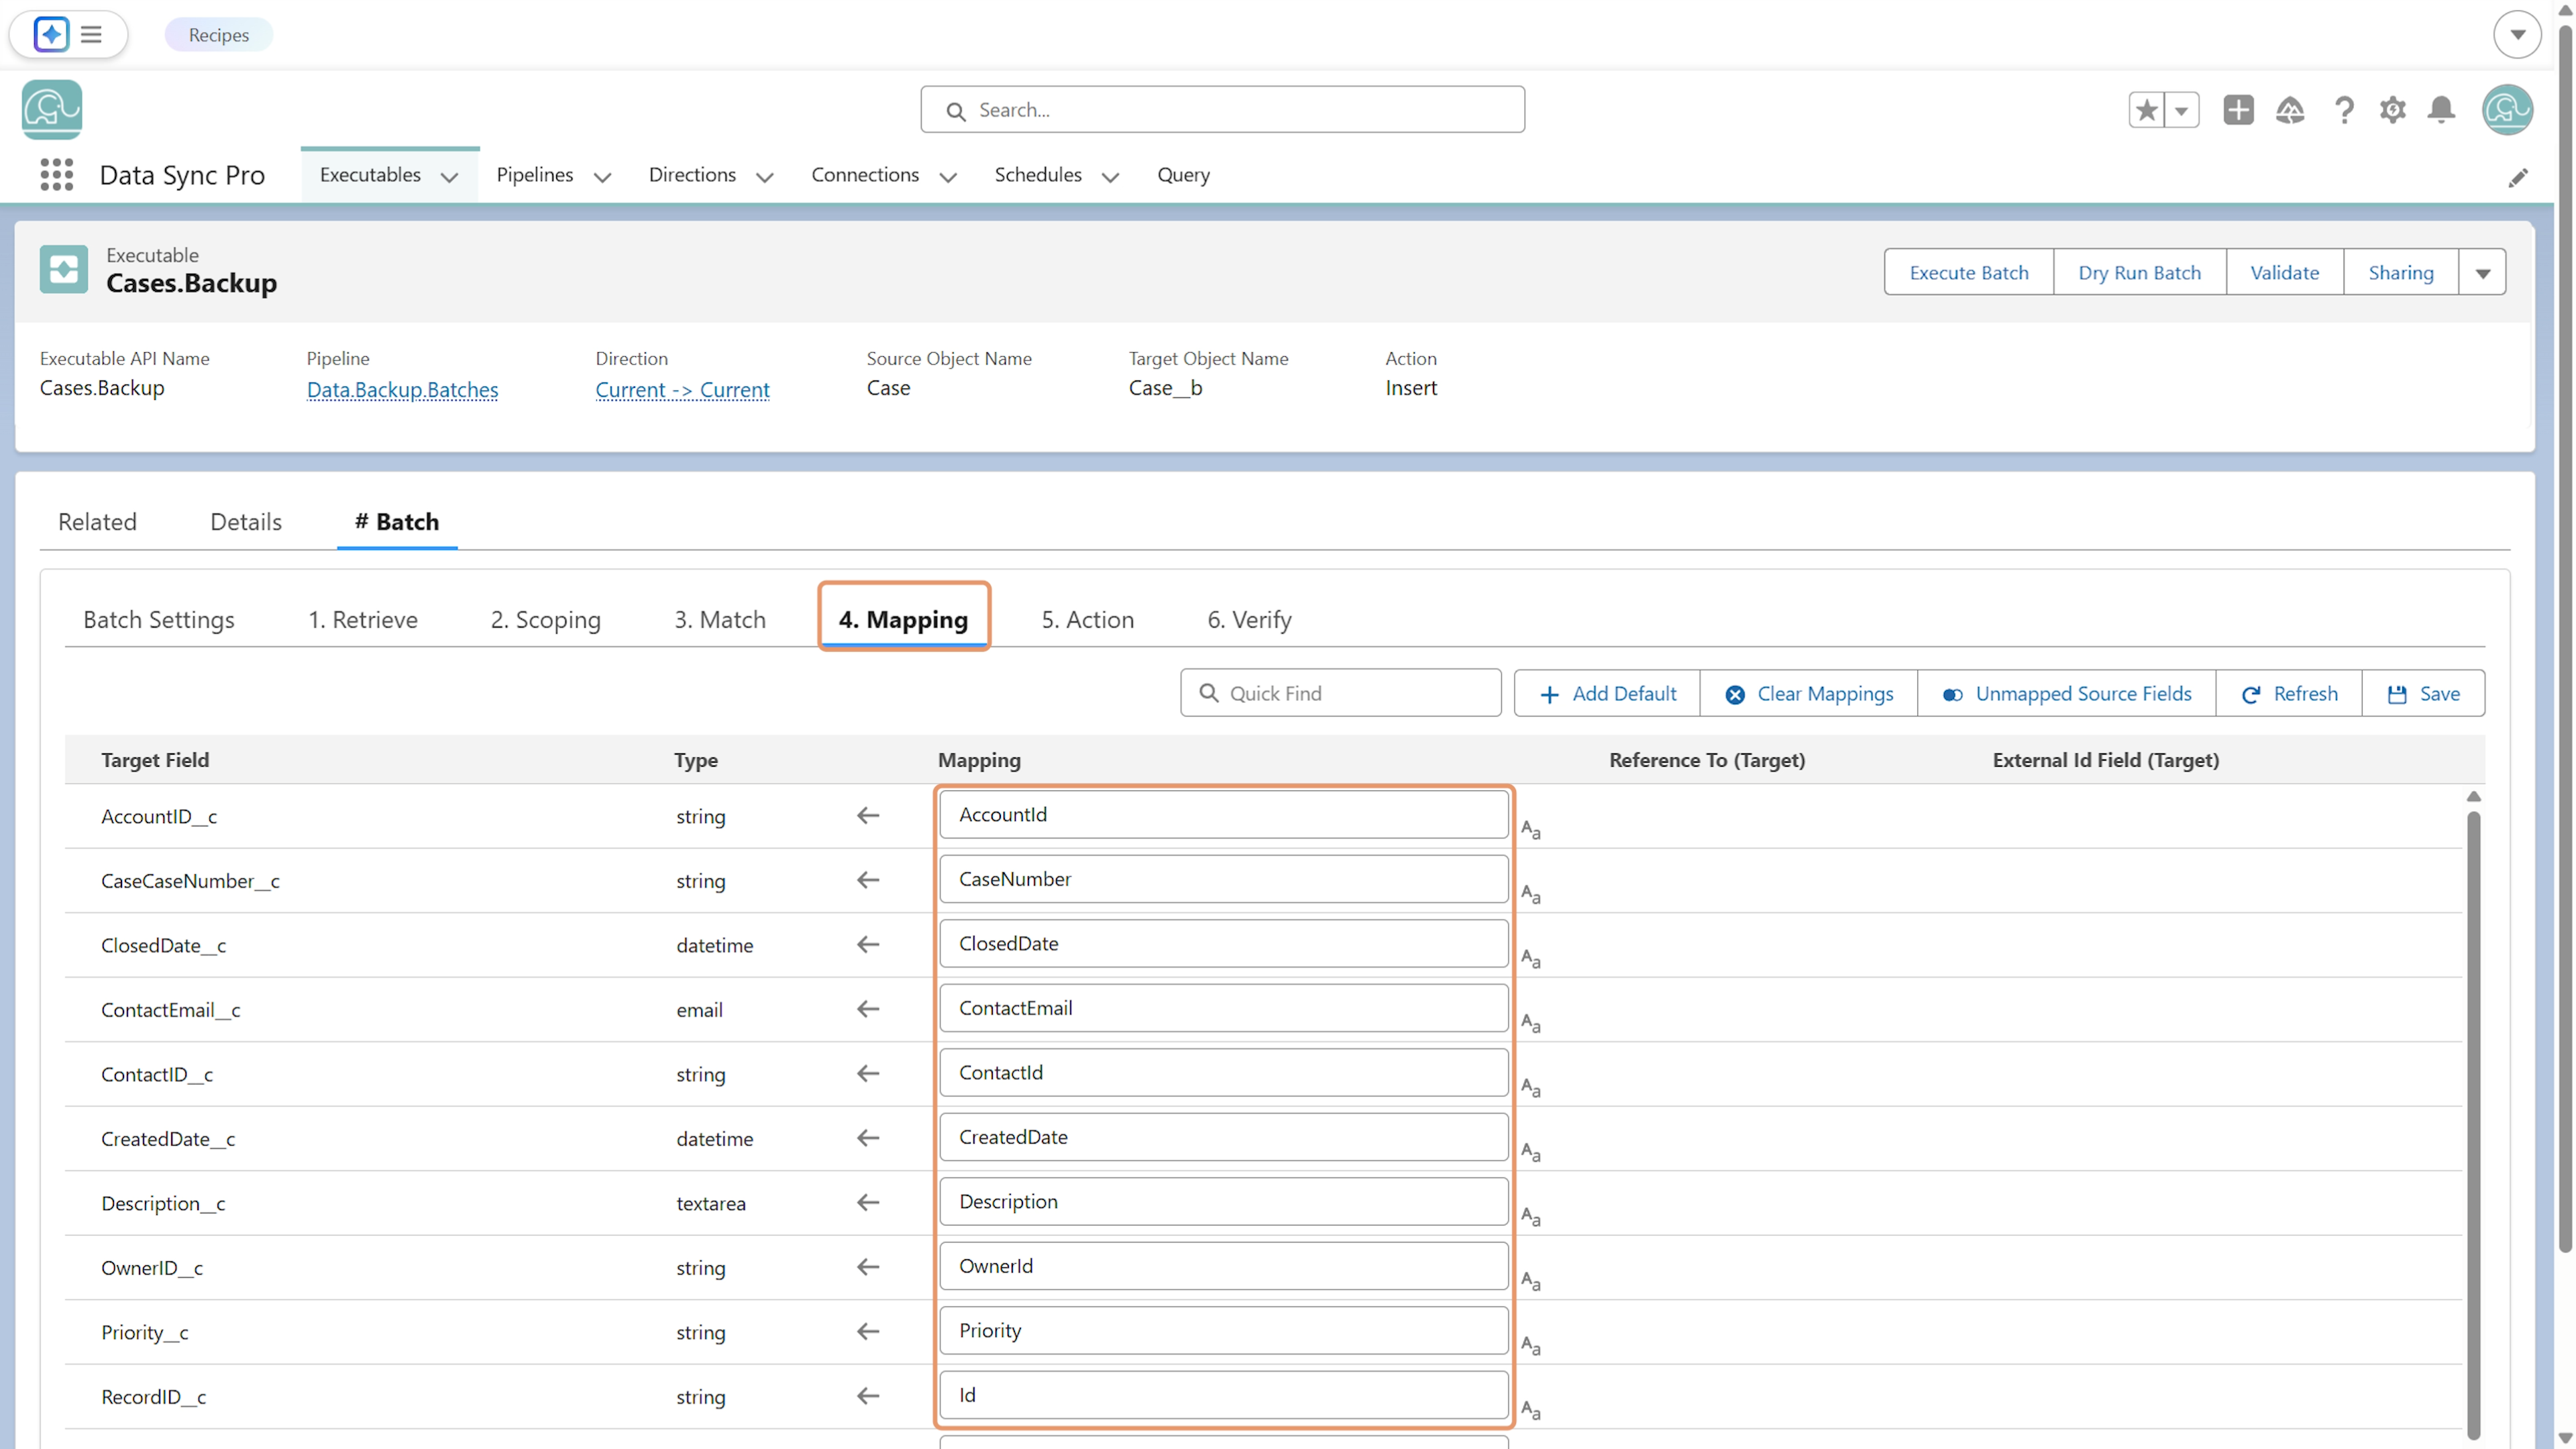
Task: Click the Aa formula icon beside ContactEmail mapping
Action: tap(1531, 1023)
